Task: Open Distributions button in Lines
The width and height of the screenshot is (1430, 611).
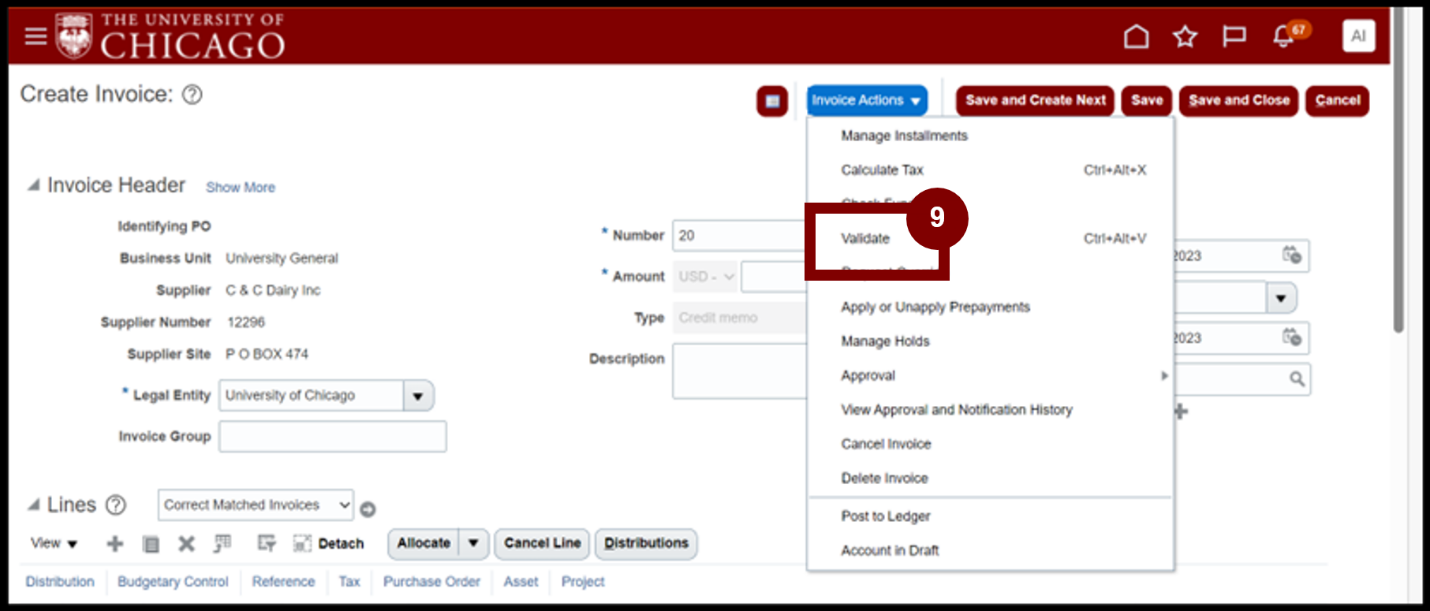Action: pos(646,544)
